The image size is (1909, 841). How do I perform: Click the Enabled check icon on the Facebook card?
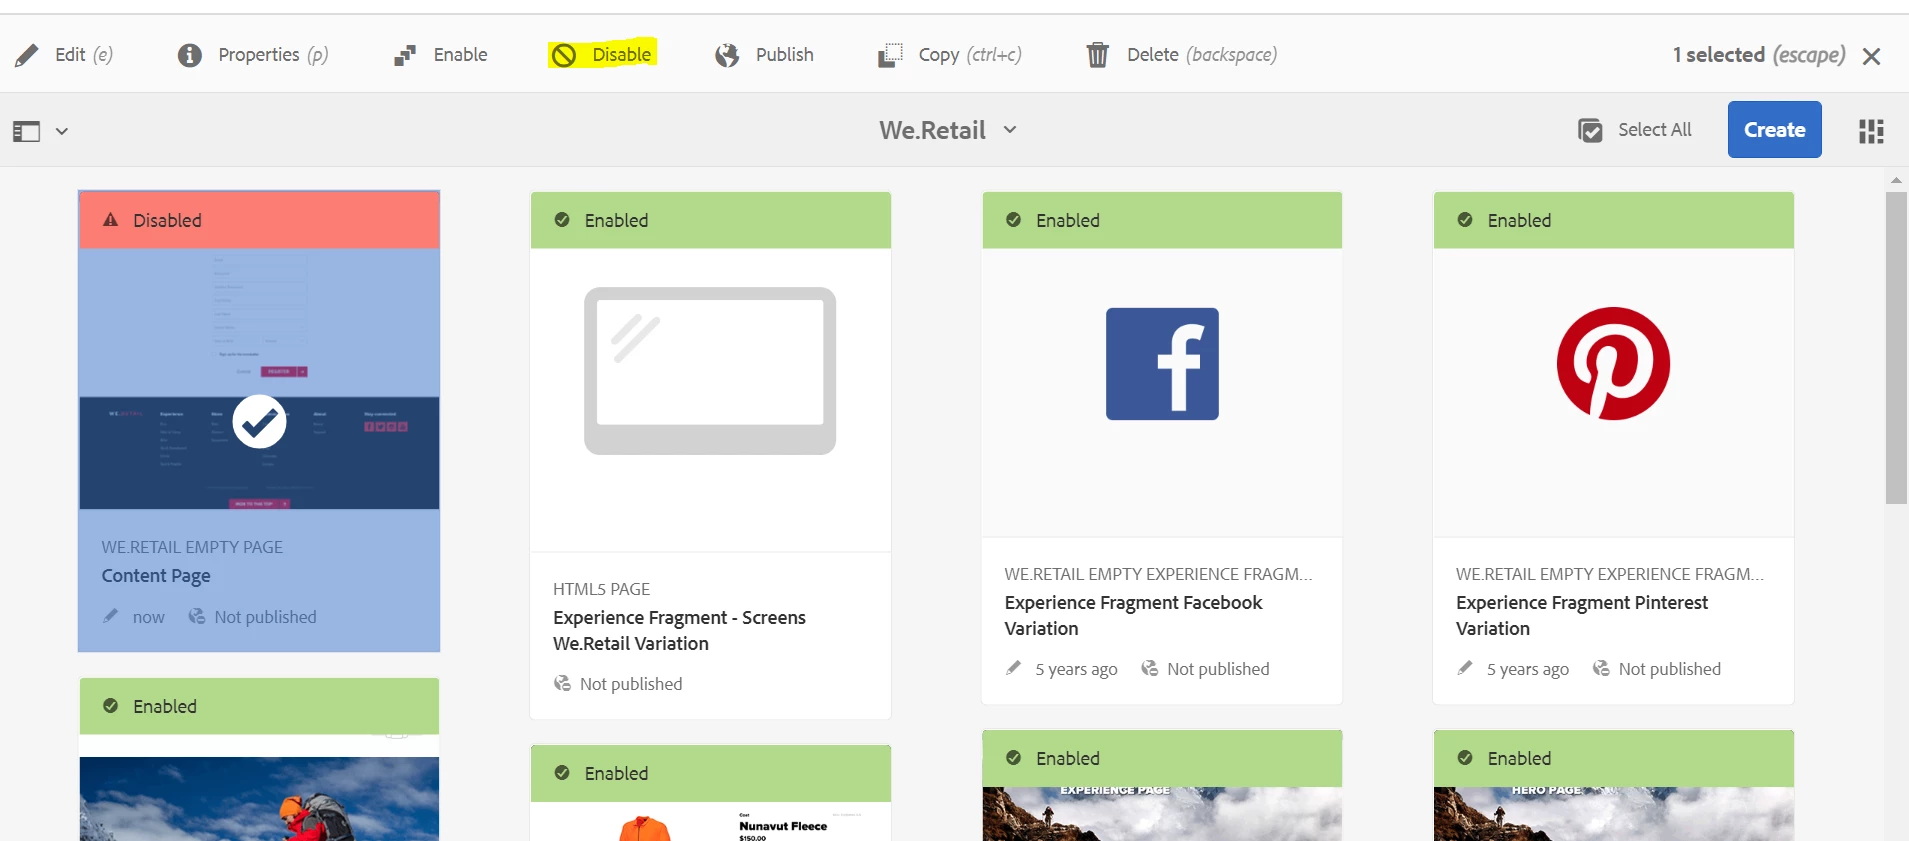(1013, 220)
